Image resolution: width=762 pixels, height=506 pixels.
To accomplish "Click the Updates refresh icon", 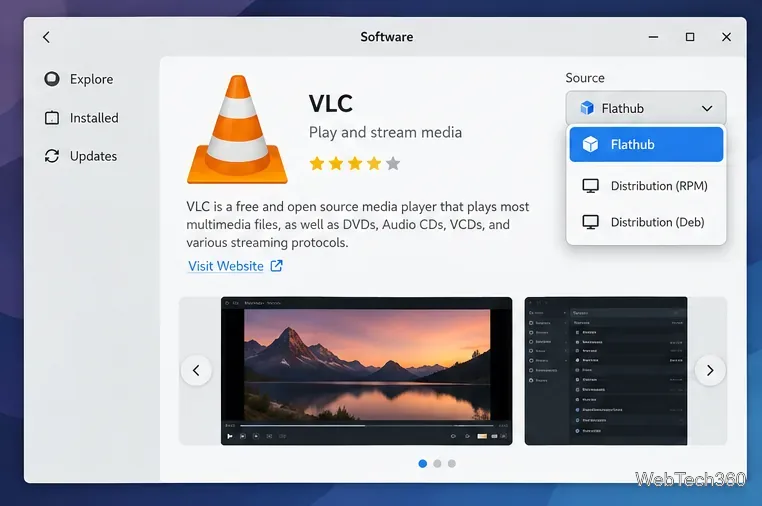I will click(52, 156).
